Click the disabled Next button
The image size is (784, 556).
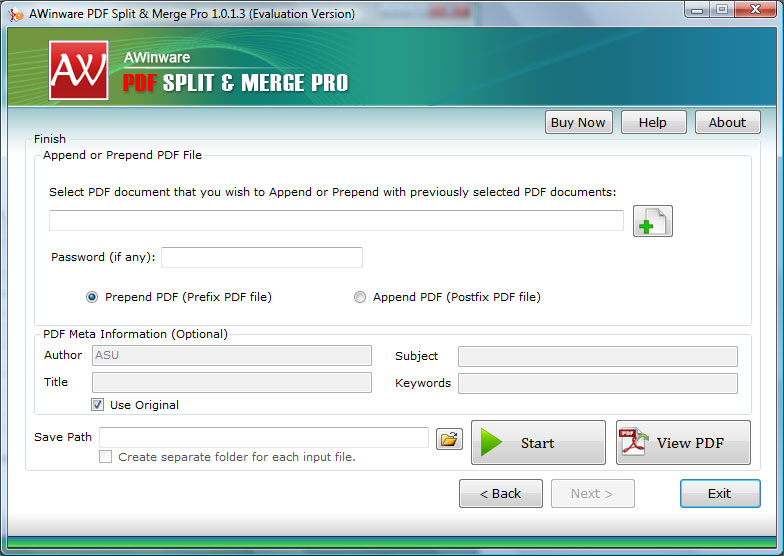pyautogui.click(x=592, y=494)
